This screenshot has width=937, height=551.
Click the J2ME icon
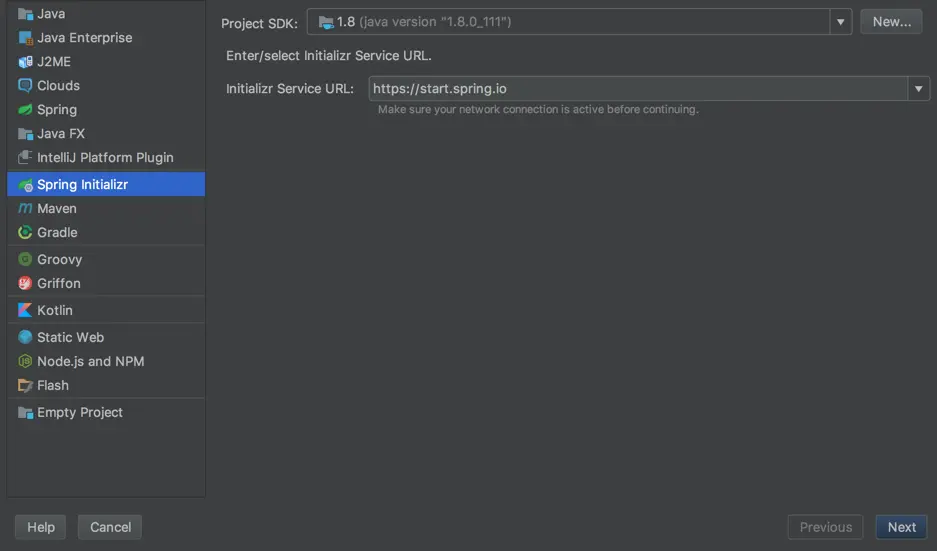25,62
